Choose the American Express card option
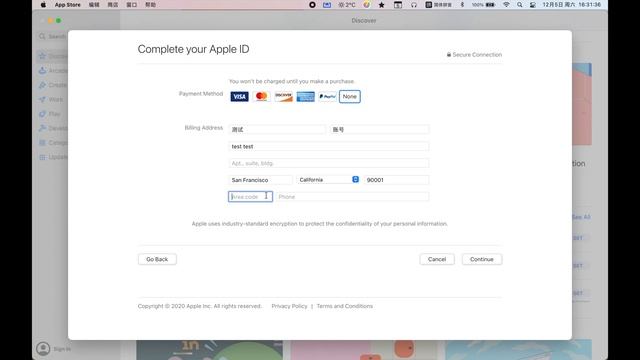Viewport: 640px width, 360px height. coord(305,96)
